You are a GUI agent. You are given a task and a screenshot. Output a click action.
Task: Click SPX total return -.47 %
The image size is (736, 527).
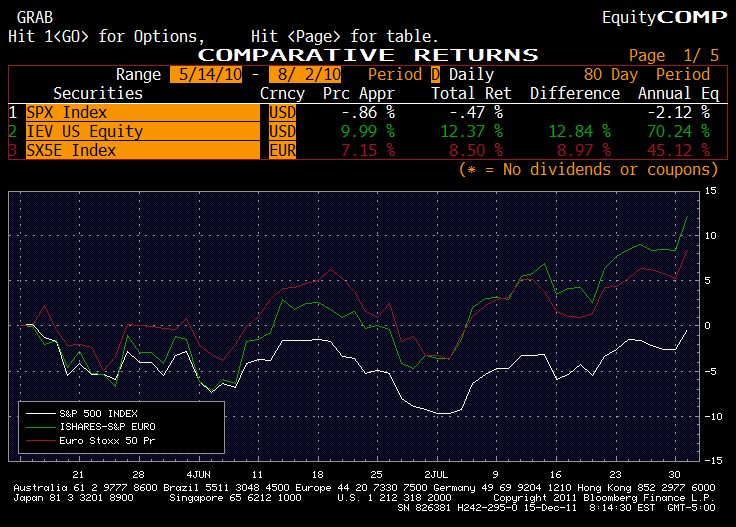tap(476, 113)
